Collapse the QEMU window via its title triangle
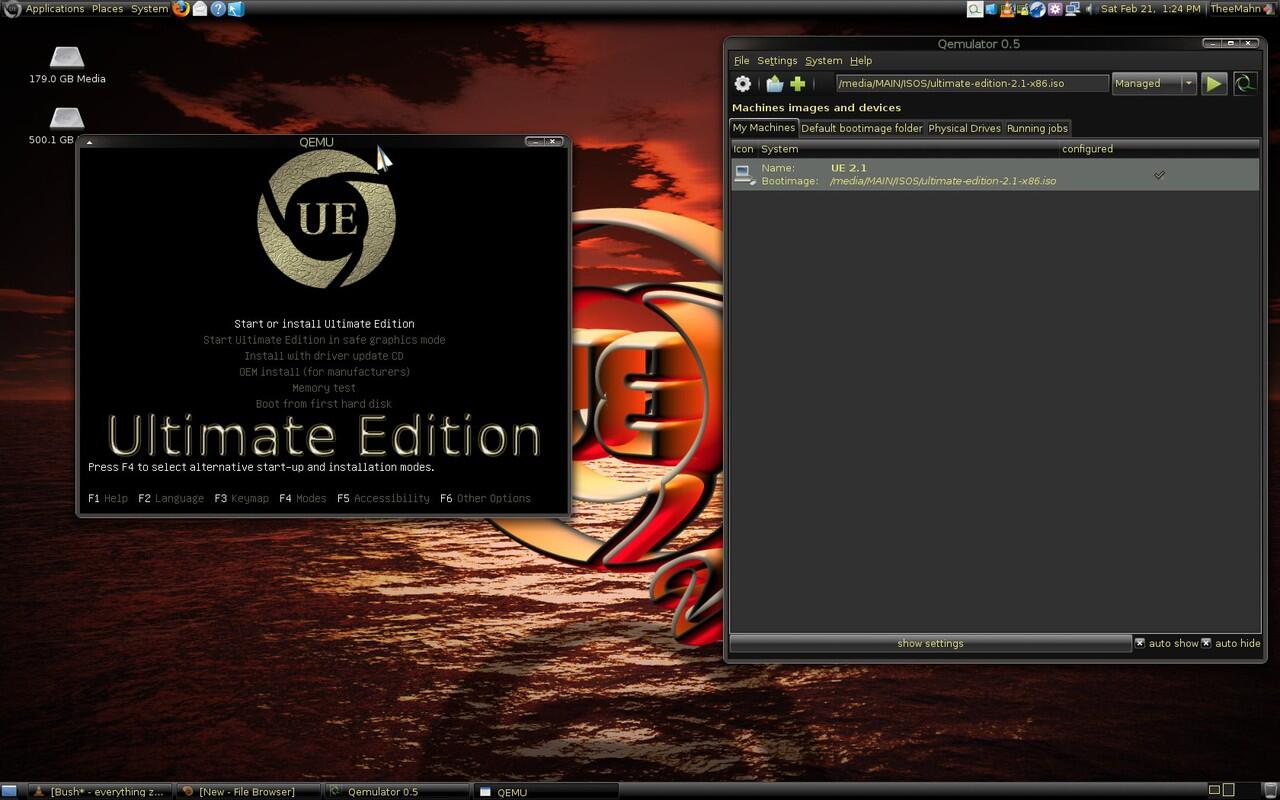This screenshot has width=1280, height=800. point(89,141)
